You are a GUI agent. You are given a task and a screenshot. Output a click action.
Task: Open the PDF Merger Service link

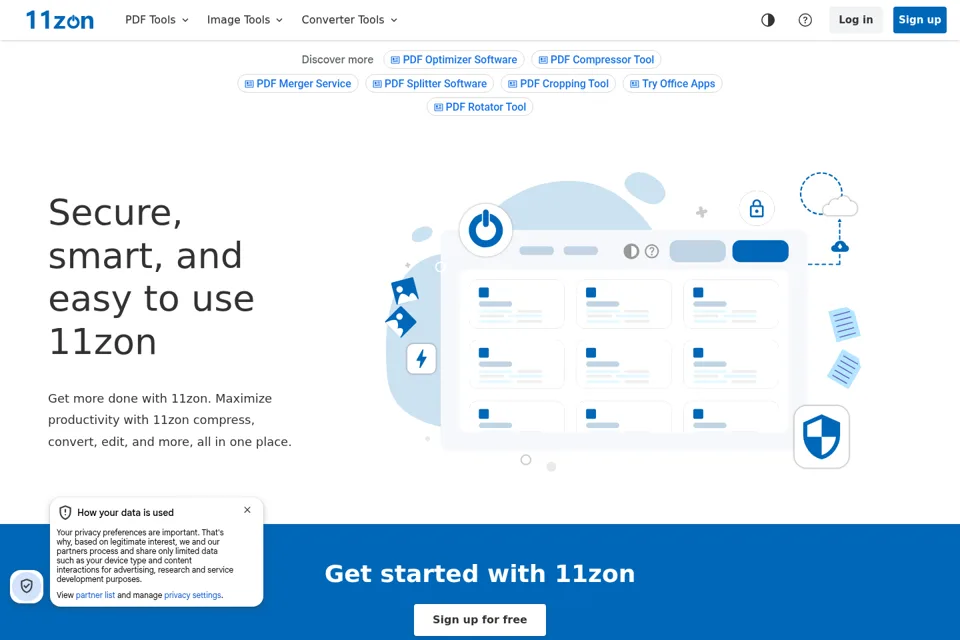(298, 83)
